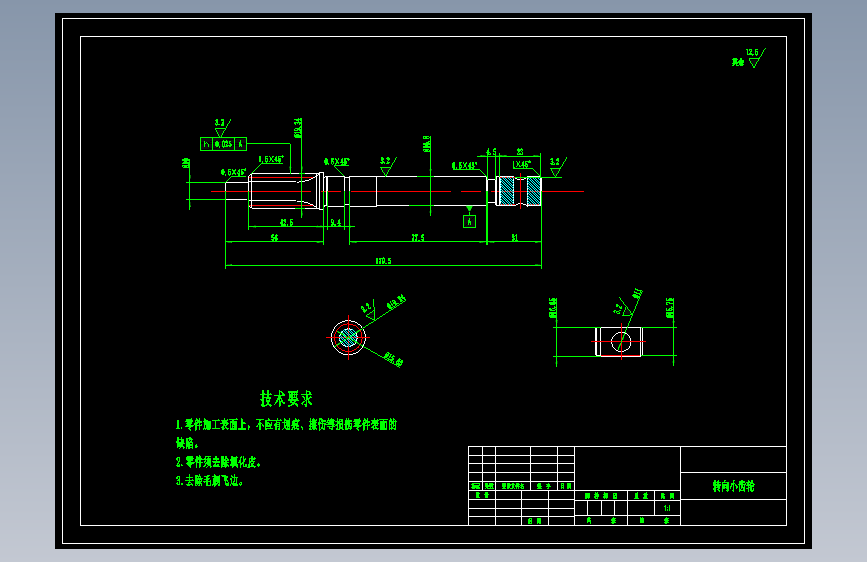Select the hole circle in the right detail view
This screenshot has width=867, height=562.
point(621,342)
